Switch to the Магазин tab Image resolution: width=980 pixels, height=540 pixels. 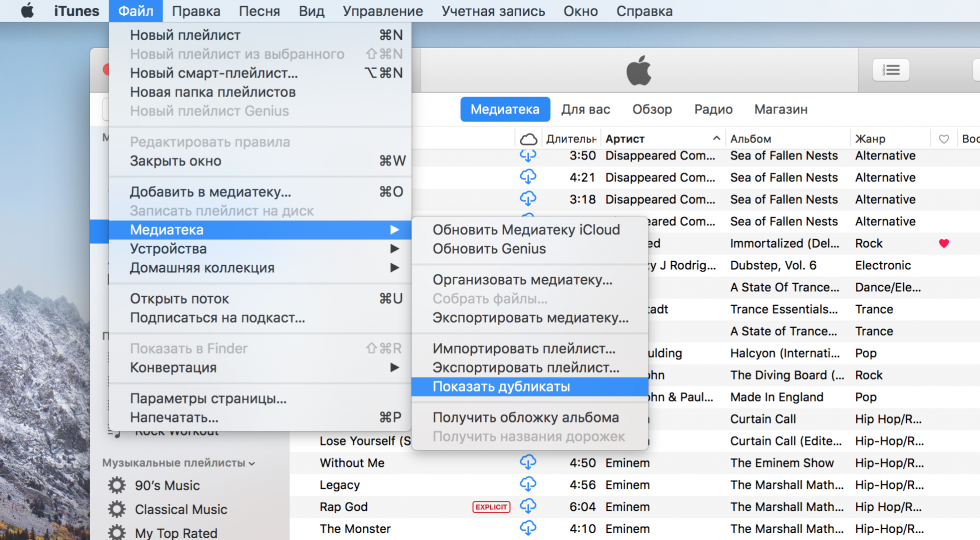coord(781,109)
